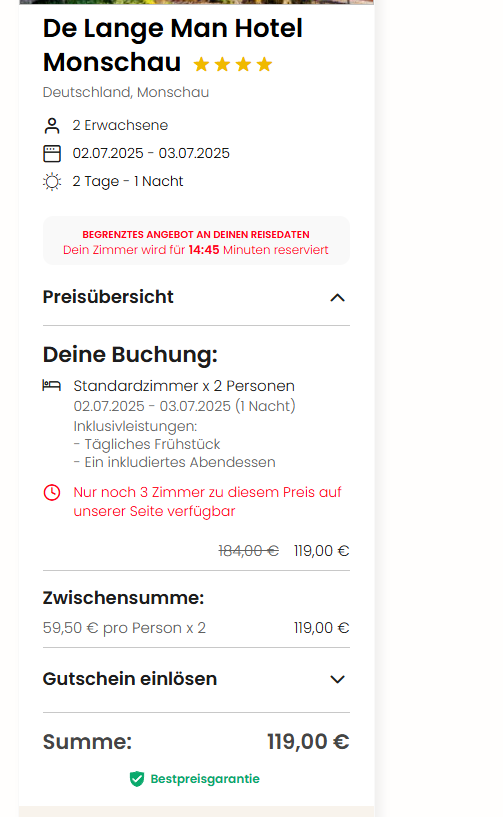
Task: Click the Bestpreisgarantie link text
Action: coord(205,779)
